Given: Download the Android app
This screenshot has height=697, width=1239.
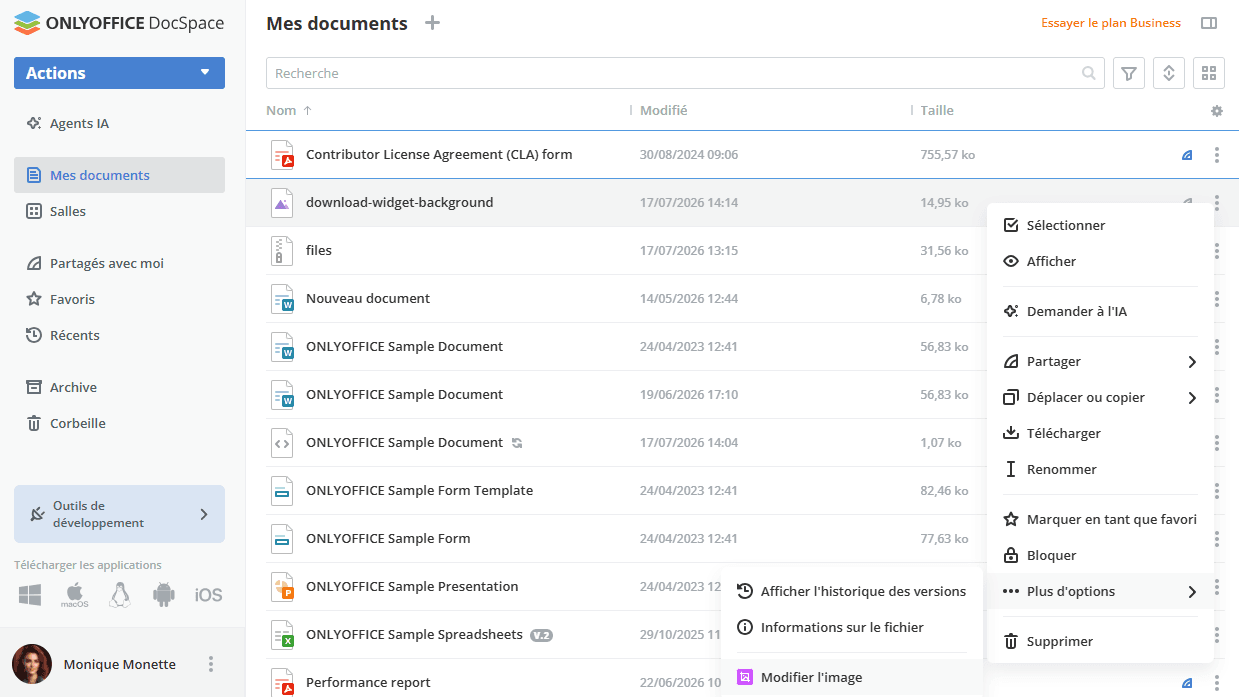Looking at the screenshot, I should pos(164,595).
